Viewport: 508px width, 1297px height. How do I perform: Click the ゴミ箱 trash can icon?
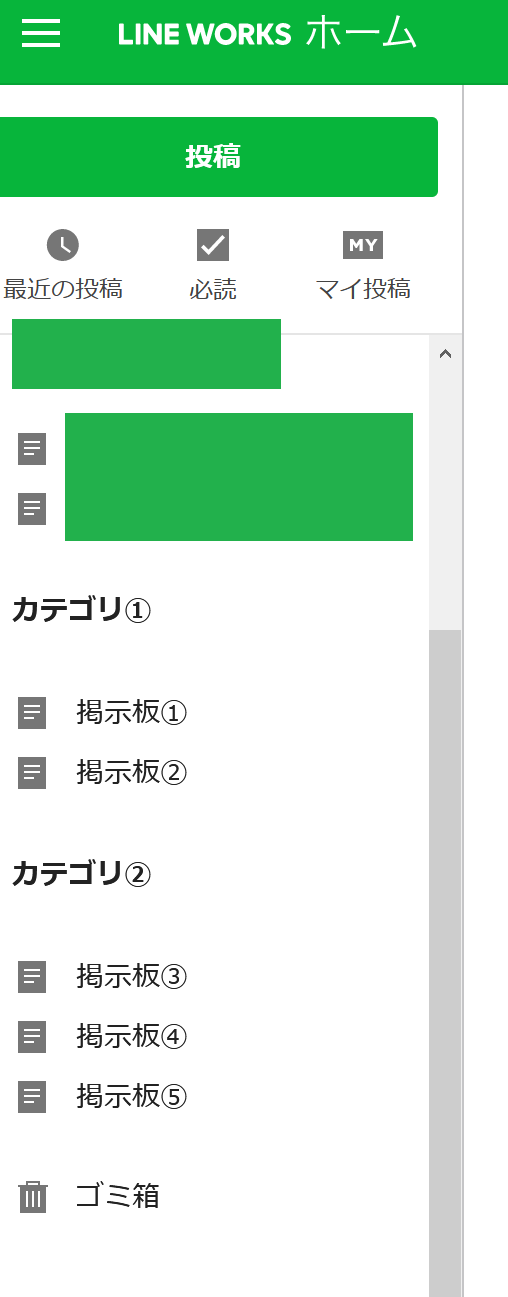(33, 1196)
